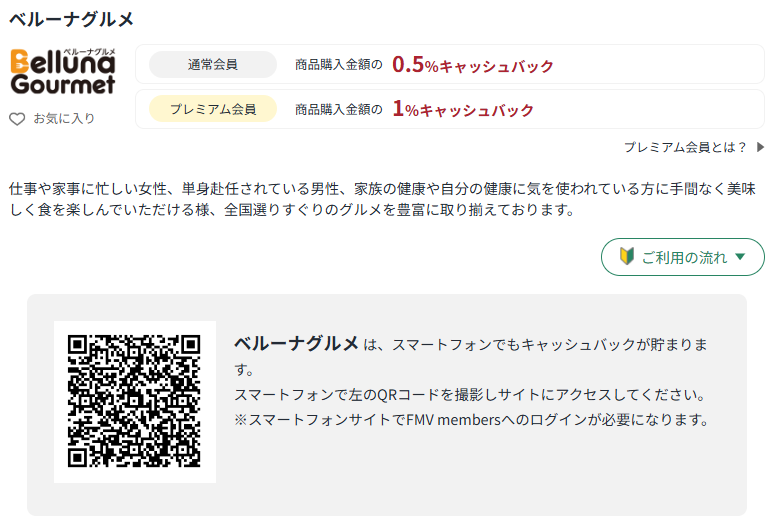773x531 pixels.
Task: Click the QR code image
Action: click(134, 401)
